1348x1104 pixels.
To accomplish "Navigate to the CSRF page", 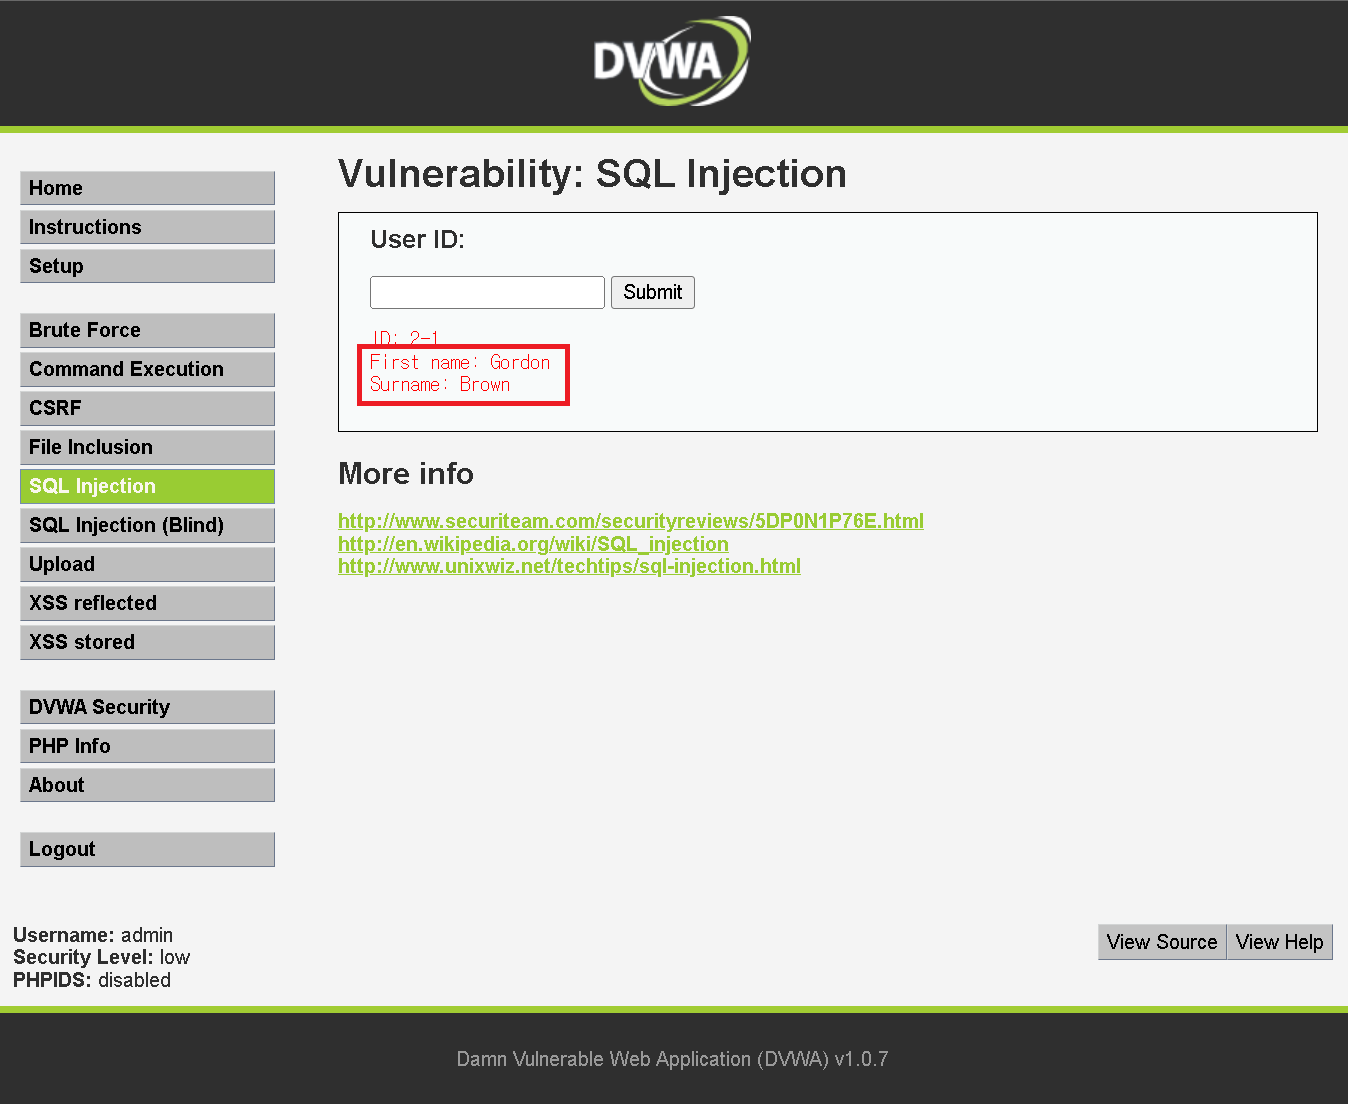I will (147, 408).
